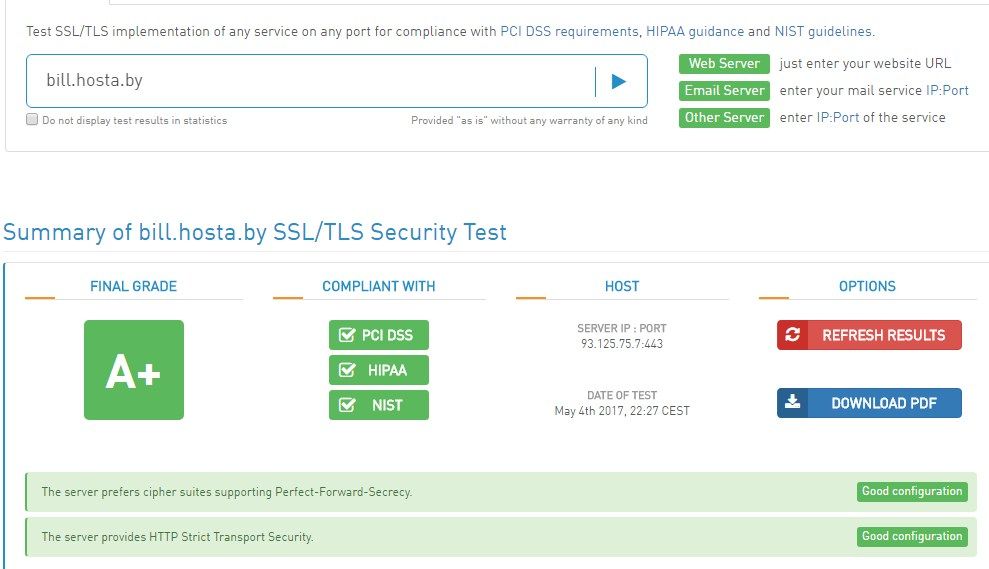Viewport: 989px width, 569px height.
Task: Click the green A+ final grade badge
Action: pyautogui.click(x=134, y=370)
